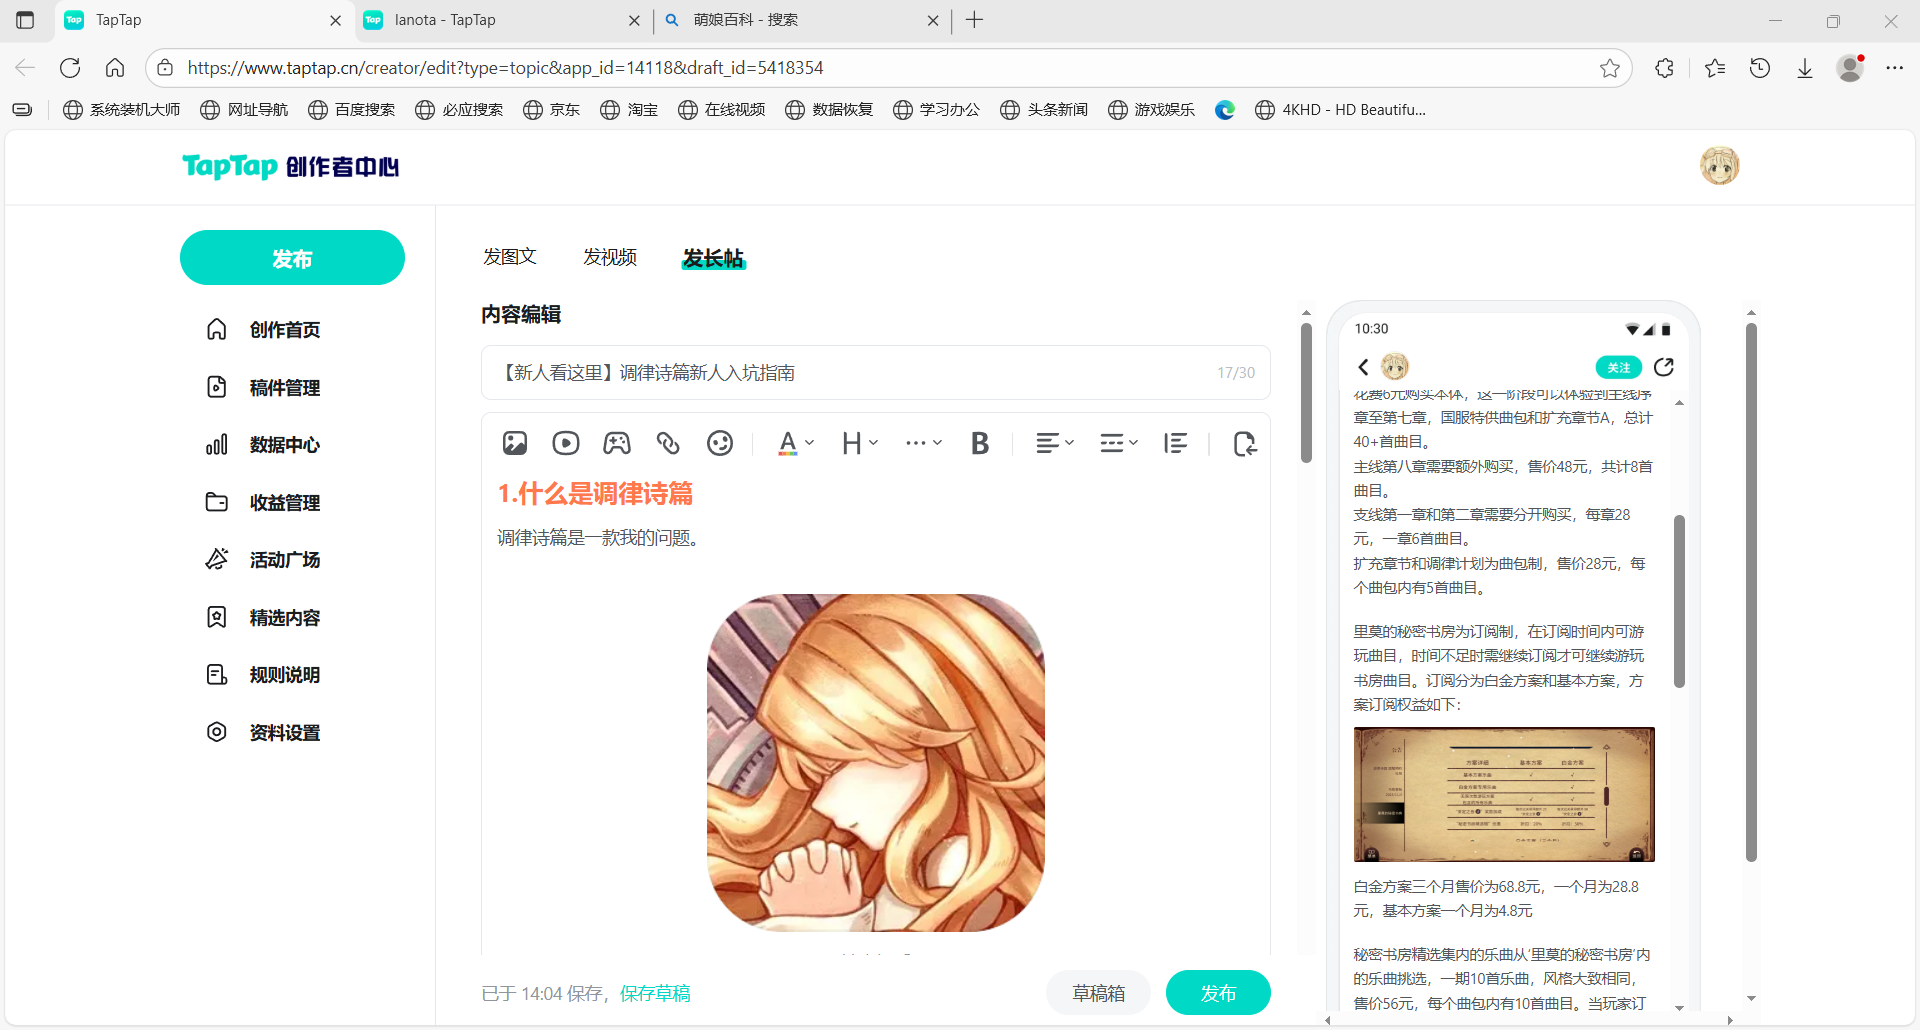
Task: Open the text alignment dropdown
Action: tap(1055, 443)
